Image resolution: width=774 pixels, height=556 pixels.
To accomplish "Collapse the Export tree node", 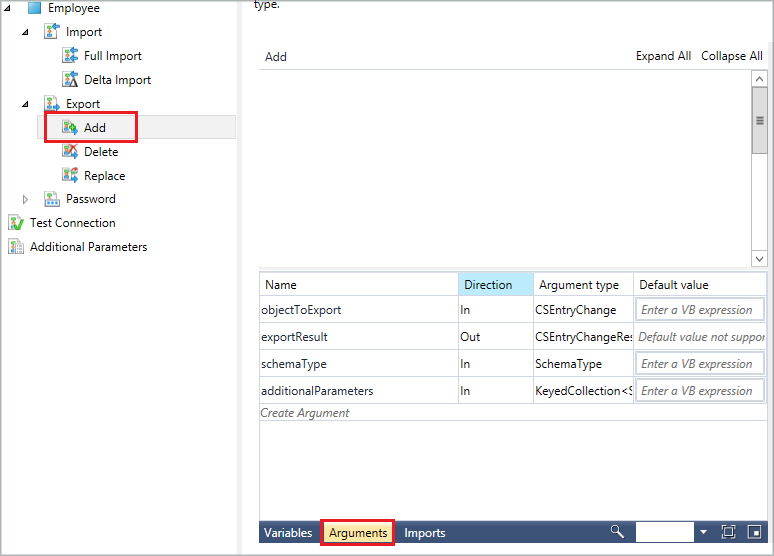I will [25, 104].
